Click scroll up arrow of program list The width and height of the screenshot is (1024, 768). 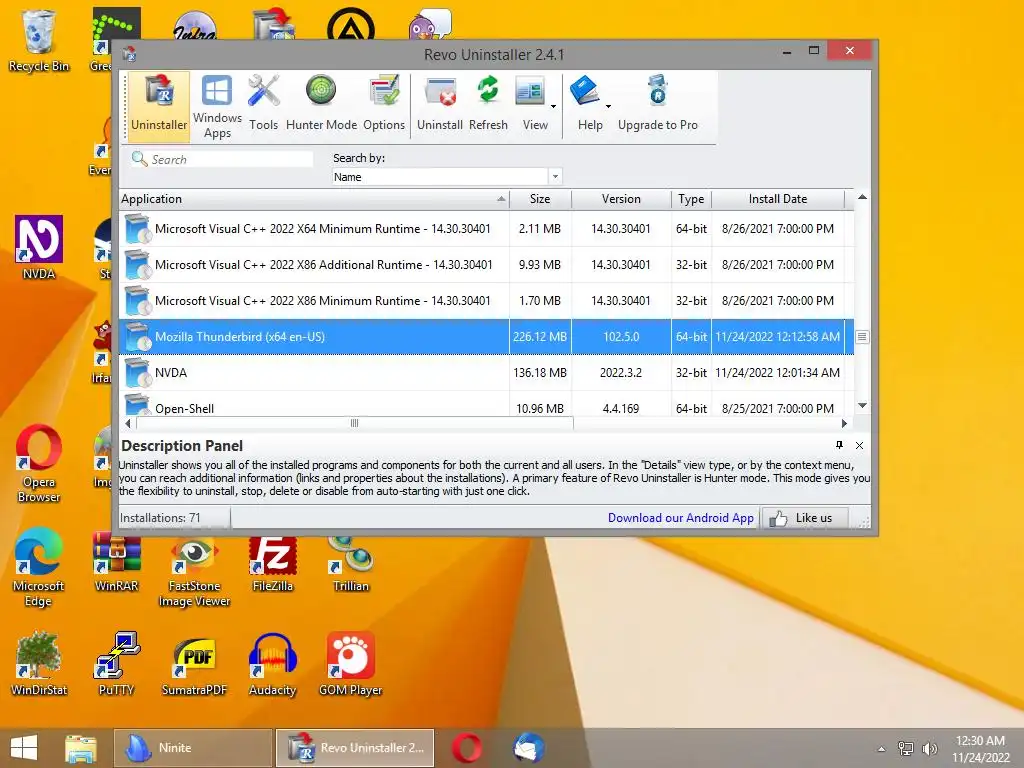point(862,197)
